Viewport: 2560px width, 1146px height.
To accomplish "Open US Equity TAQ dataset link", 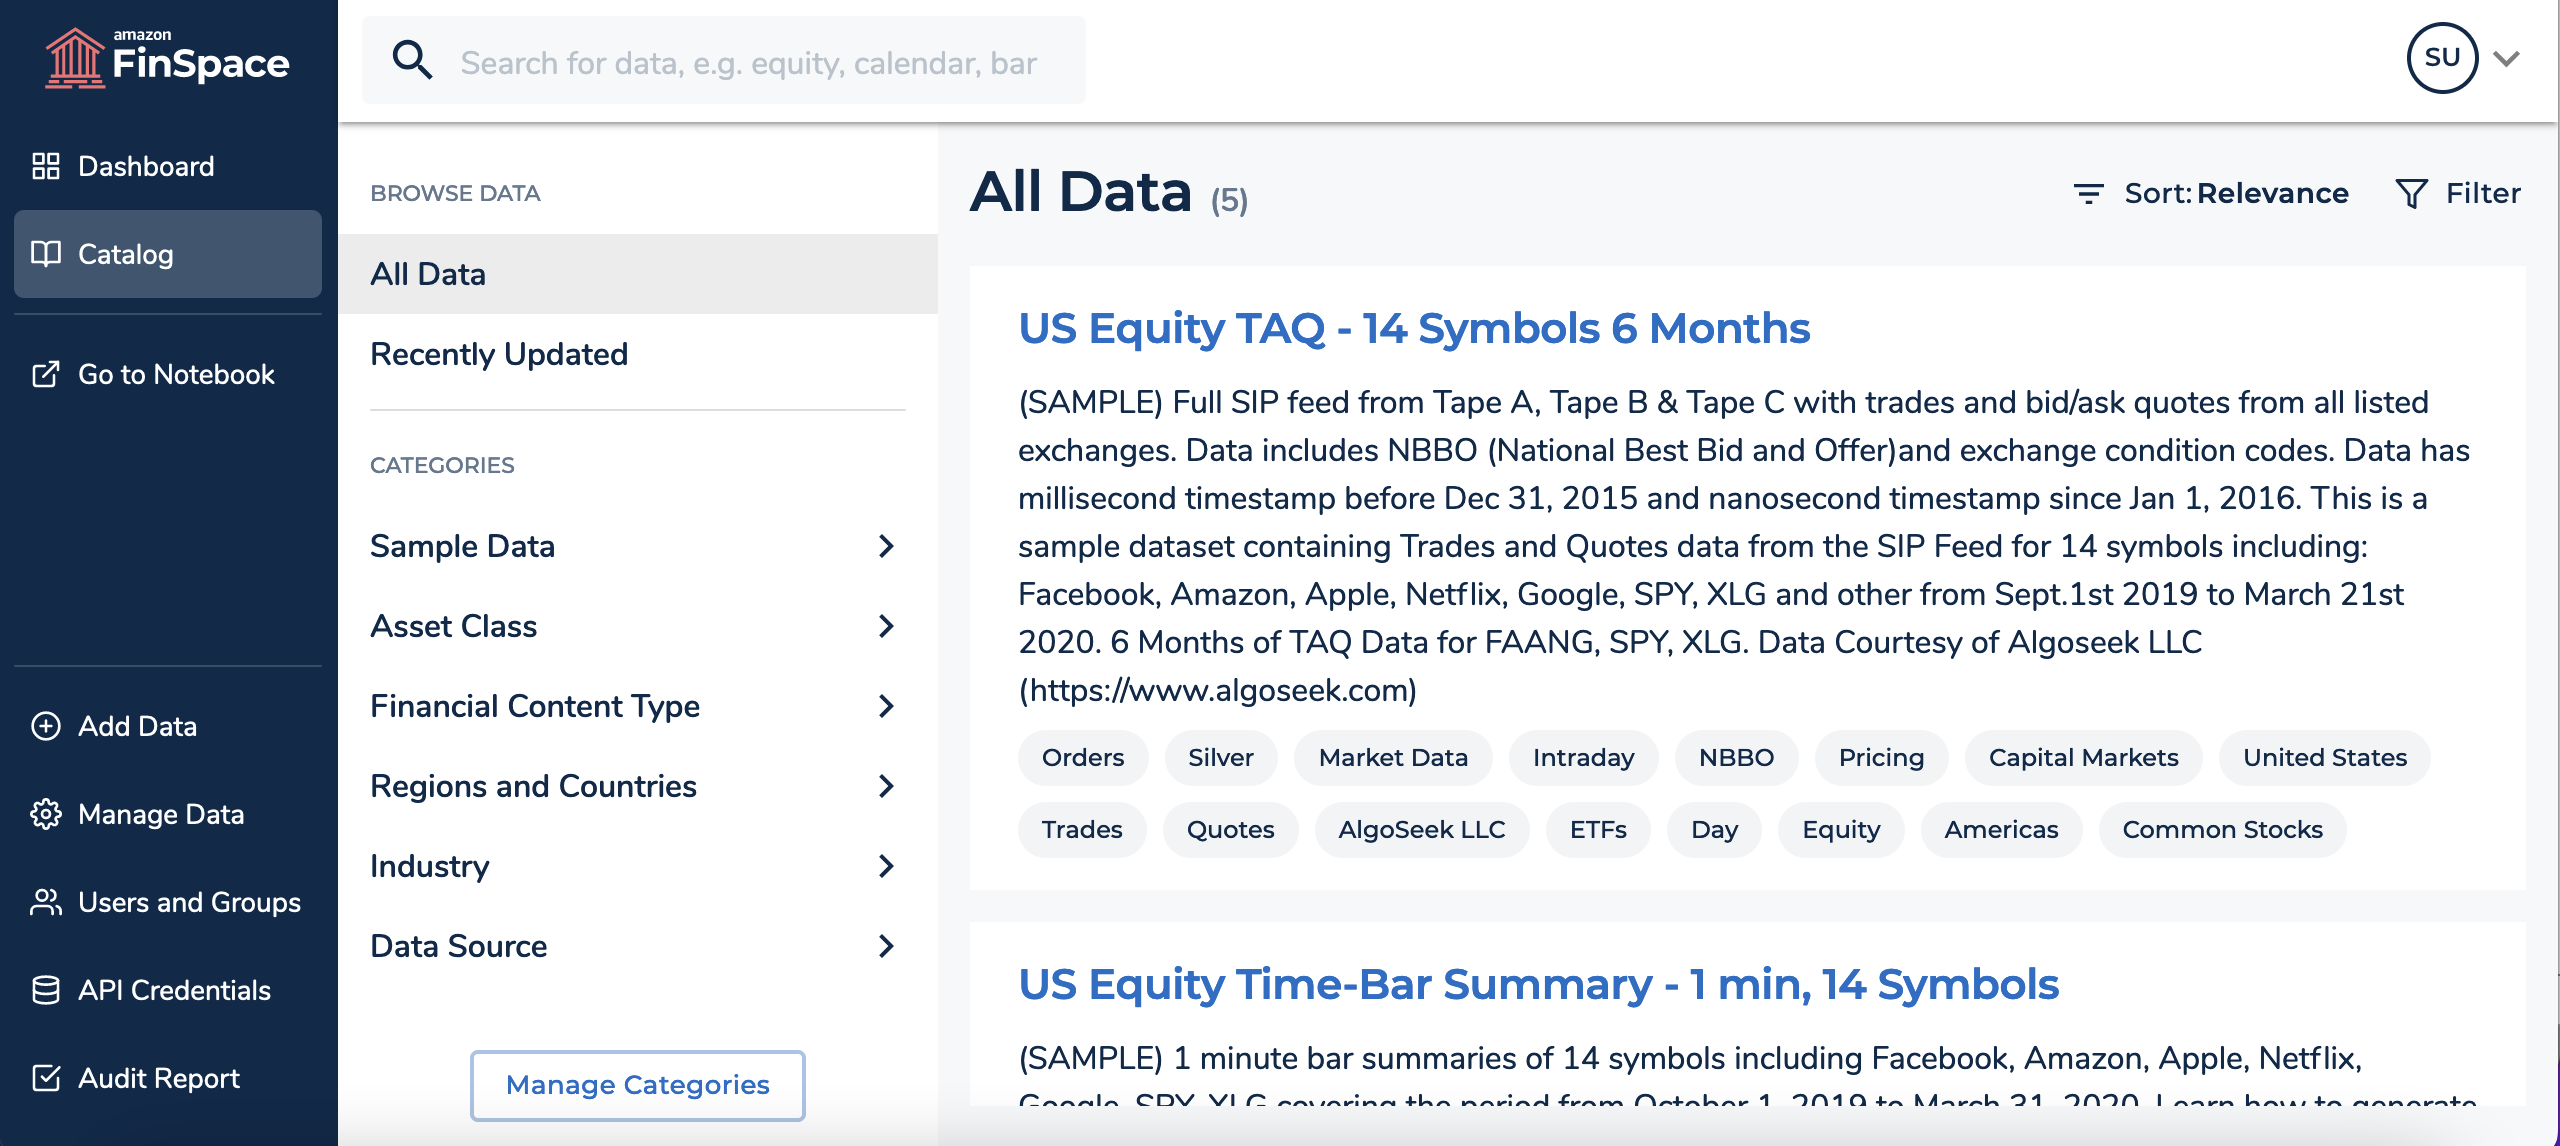I will click(1414, 328).
